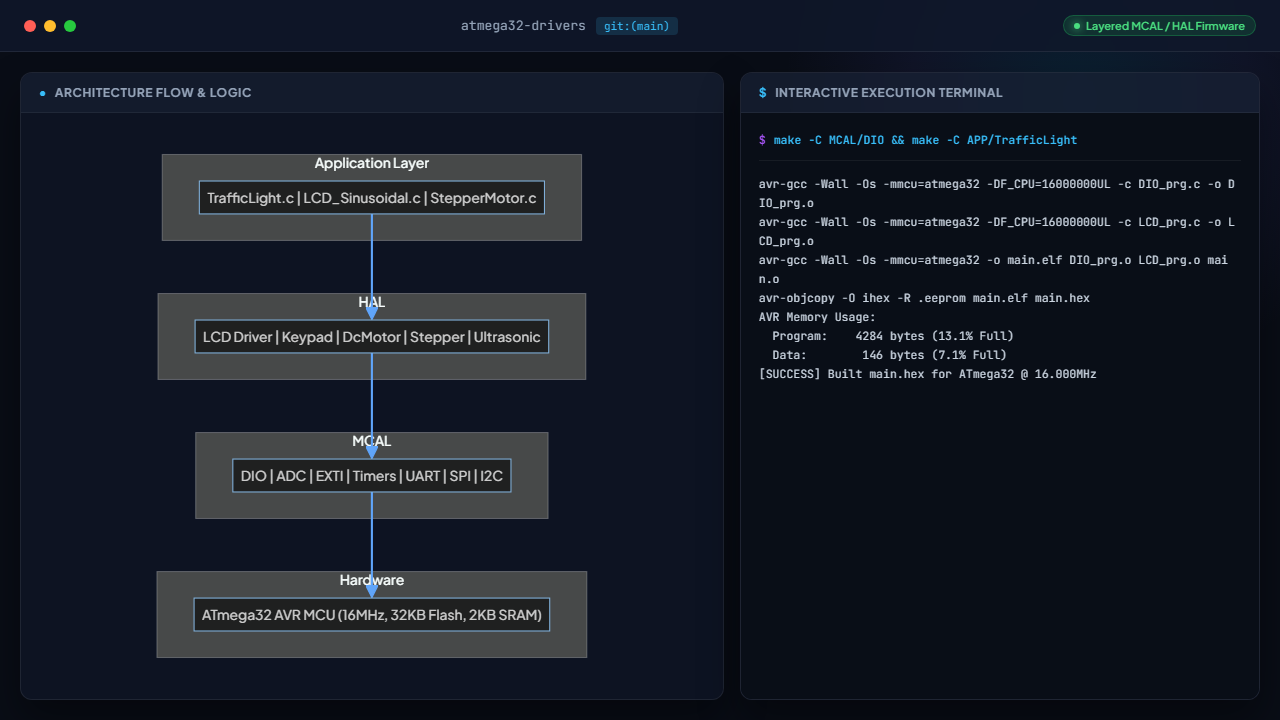Click the blue dot beside Architecture Flow heading

(43, 93)
